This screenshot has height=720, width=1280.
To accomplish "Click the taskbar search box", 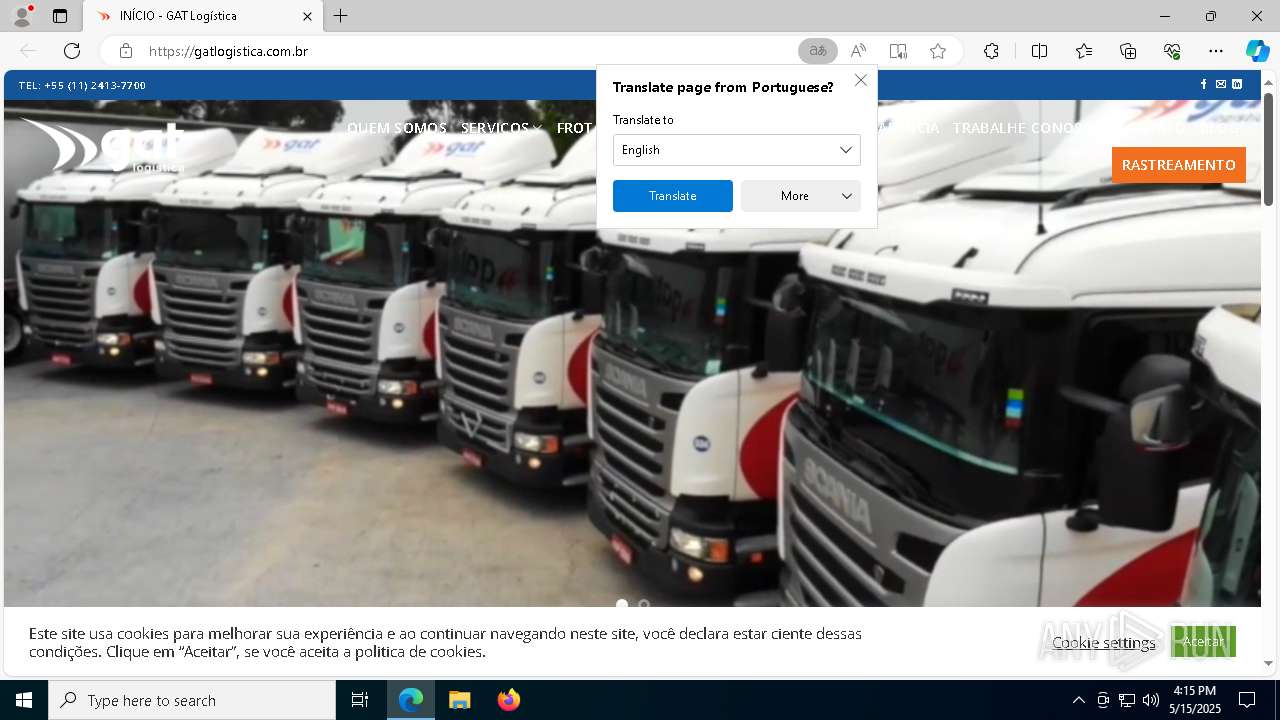I will click(x=192, y=700).
